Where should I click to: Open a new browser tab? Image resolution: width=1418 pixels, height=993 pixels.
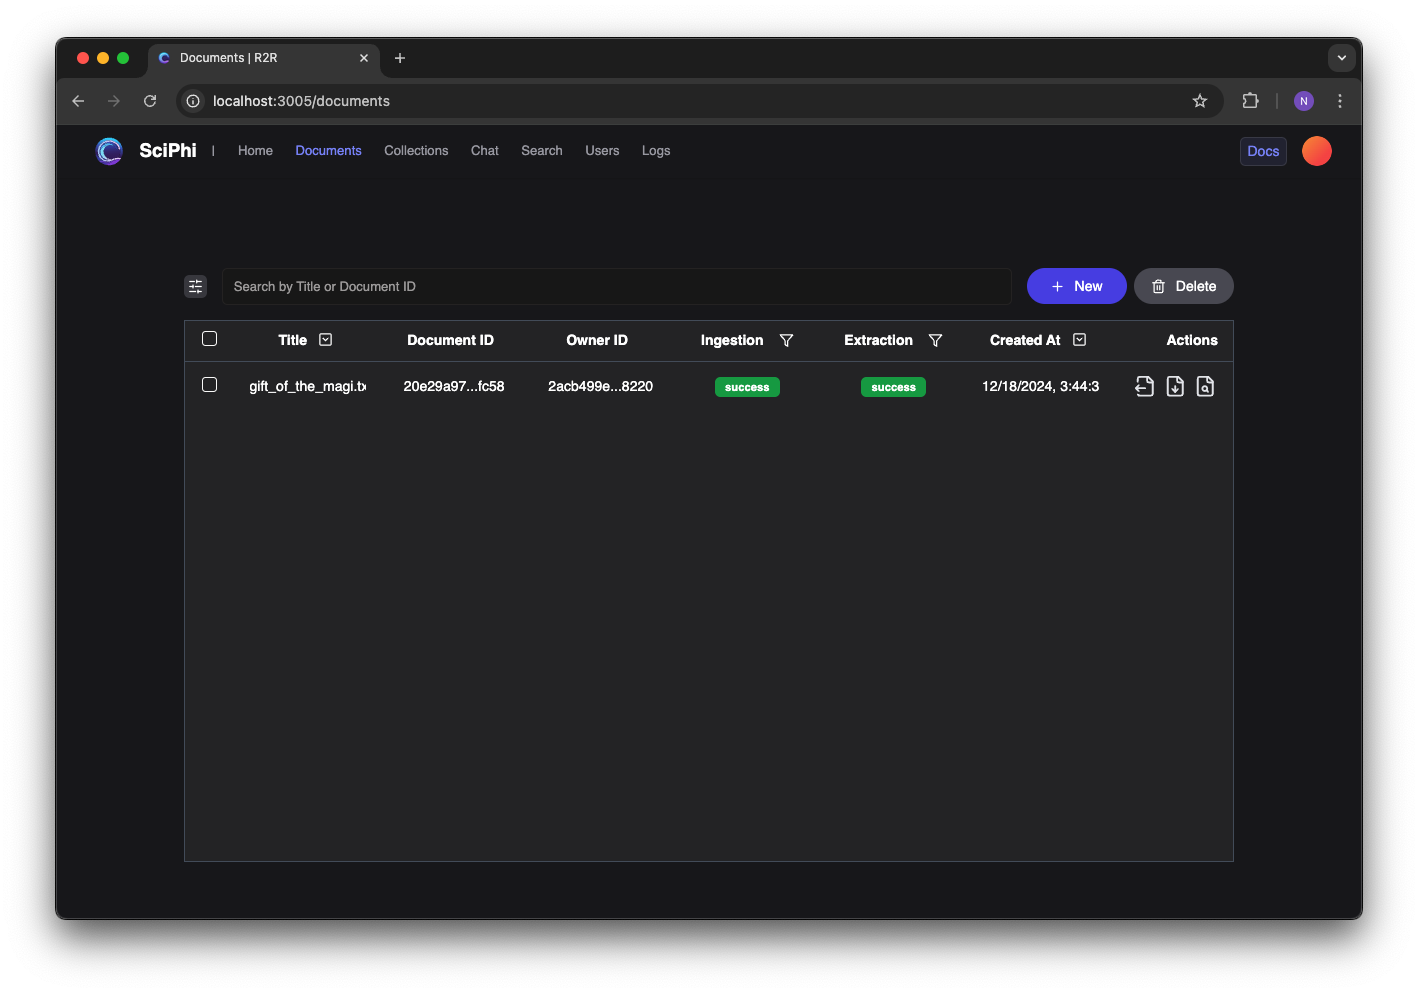pyautogui.click(x=400, y=58)
